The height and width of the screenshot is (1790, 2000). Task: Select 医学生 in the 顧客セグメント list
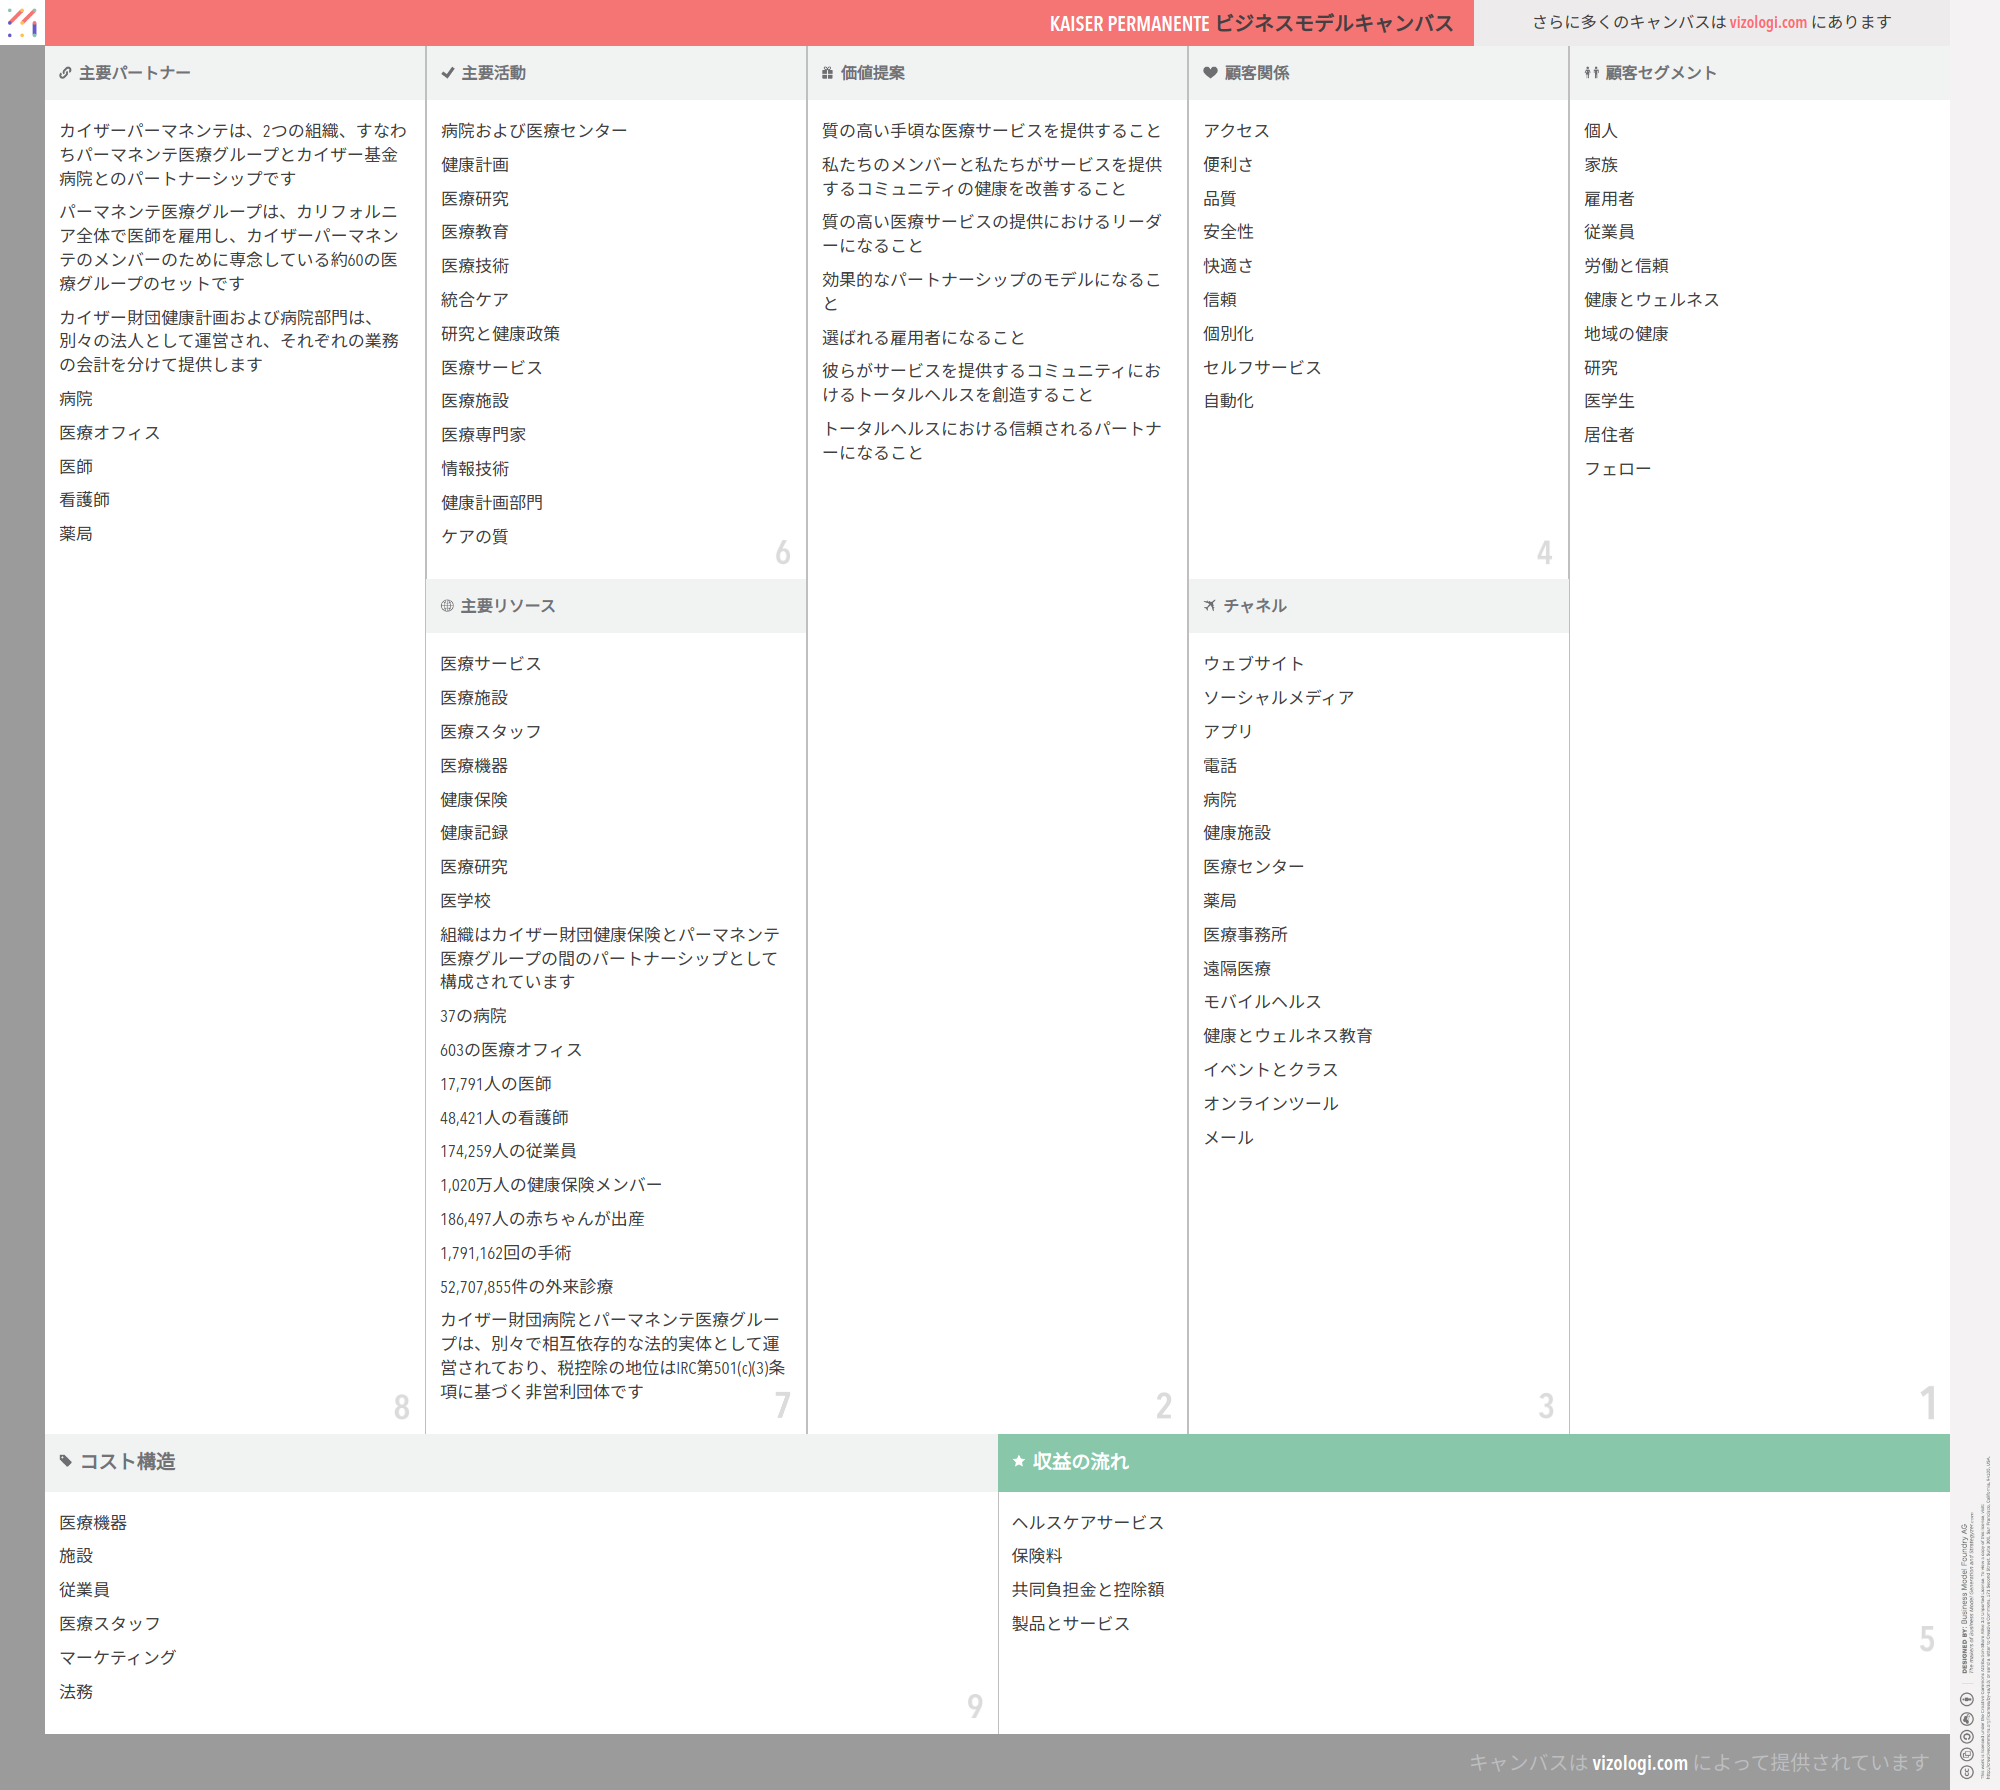coord(1609,401)
